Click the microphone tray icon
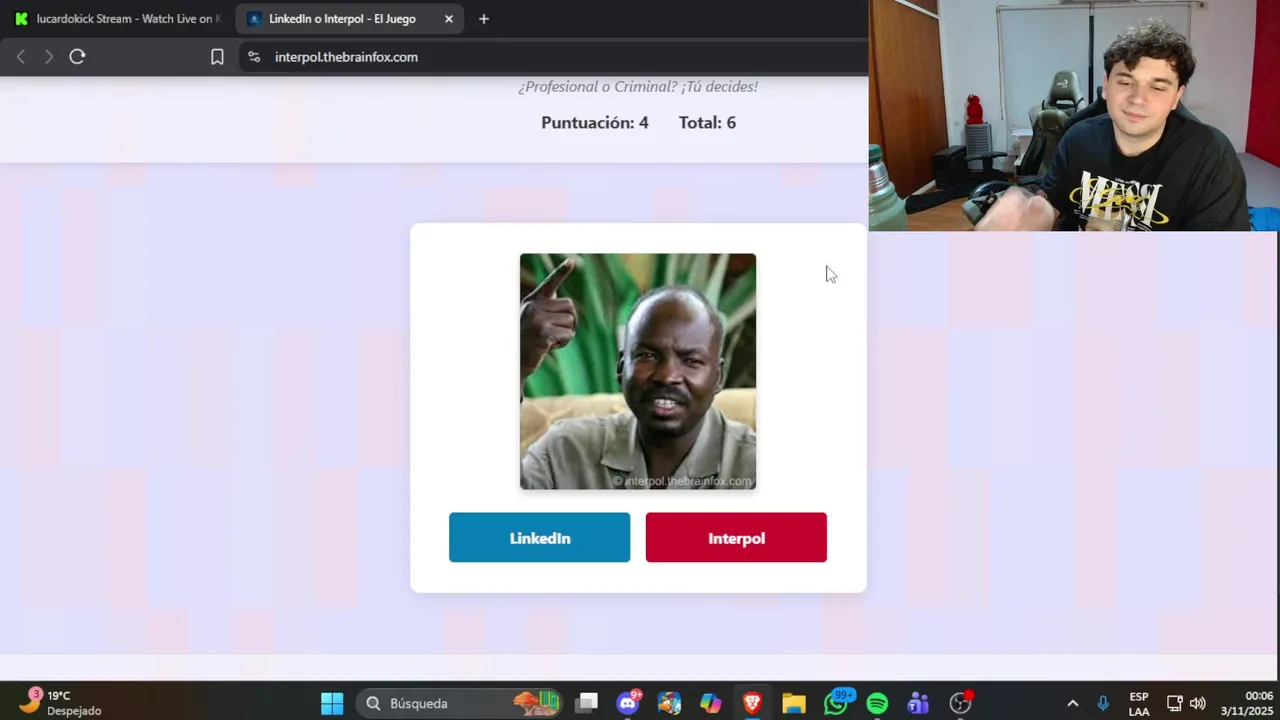Image resolution: width=1280 pixels, height=720 pixels. (1103, 703)
